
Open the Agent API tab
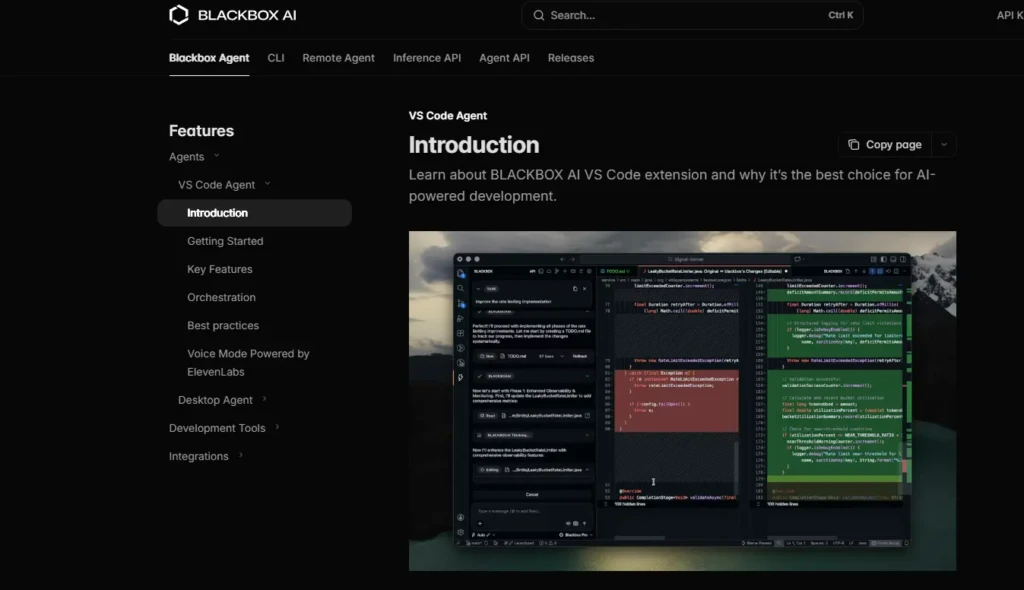click(504, 57)
